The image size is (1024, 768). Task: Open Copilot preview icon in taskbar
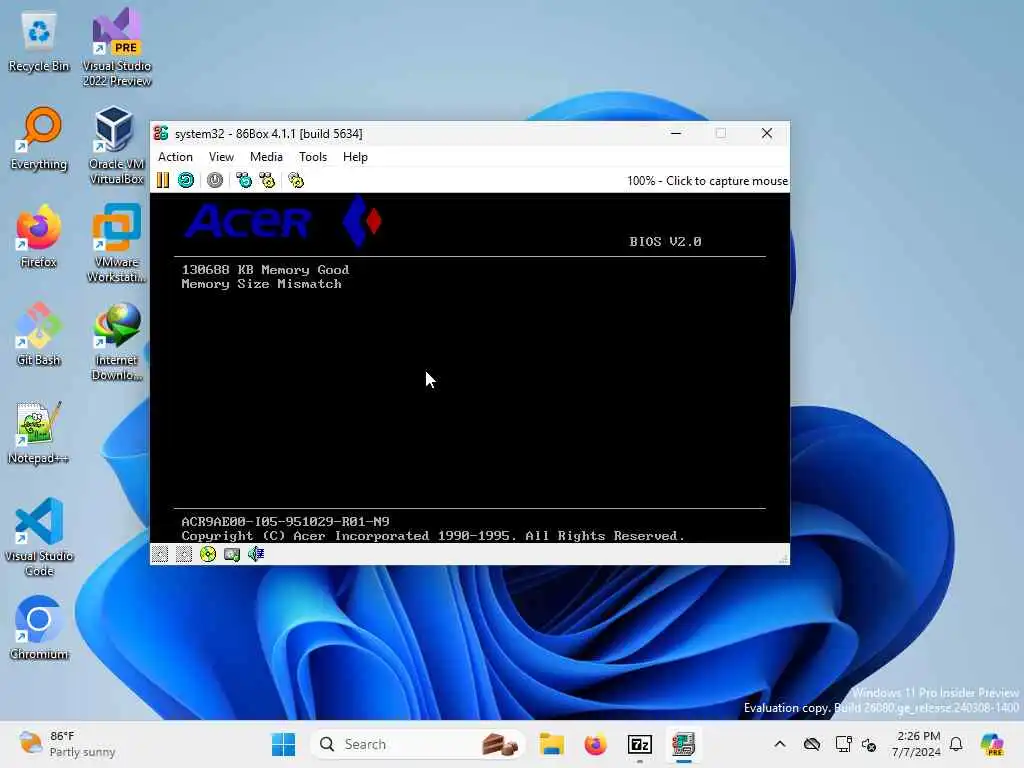point(992,744)
